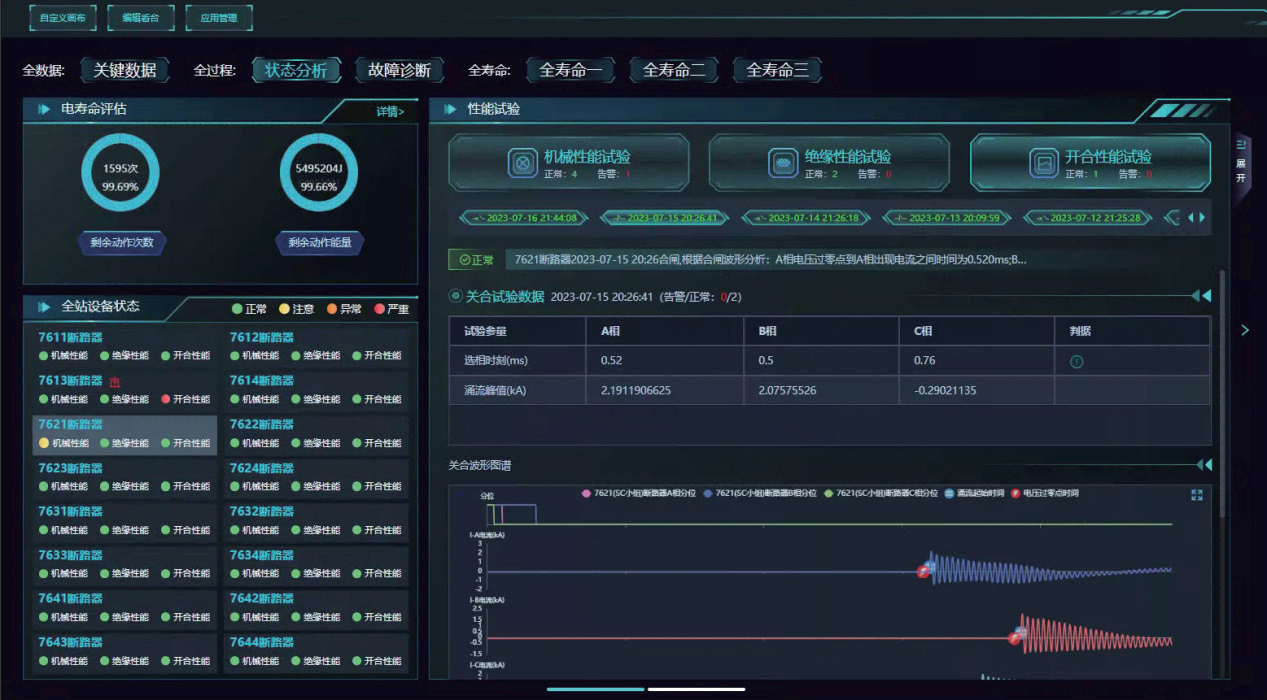Click the red 开合性能 status dot of 7613断路器
1267x700 pixels.
pyautogui.click(x=166, y=399)
